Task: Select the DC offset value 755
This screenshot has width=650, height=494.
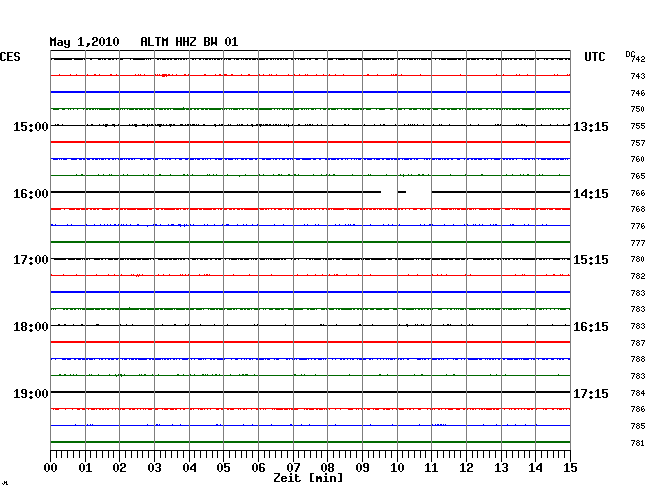Action: pyautogui.click(x=638, y=126)
